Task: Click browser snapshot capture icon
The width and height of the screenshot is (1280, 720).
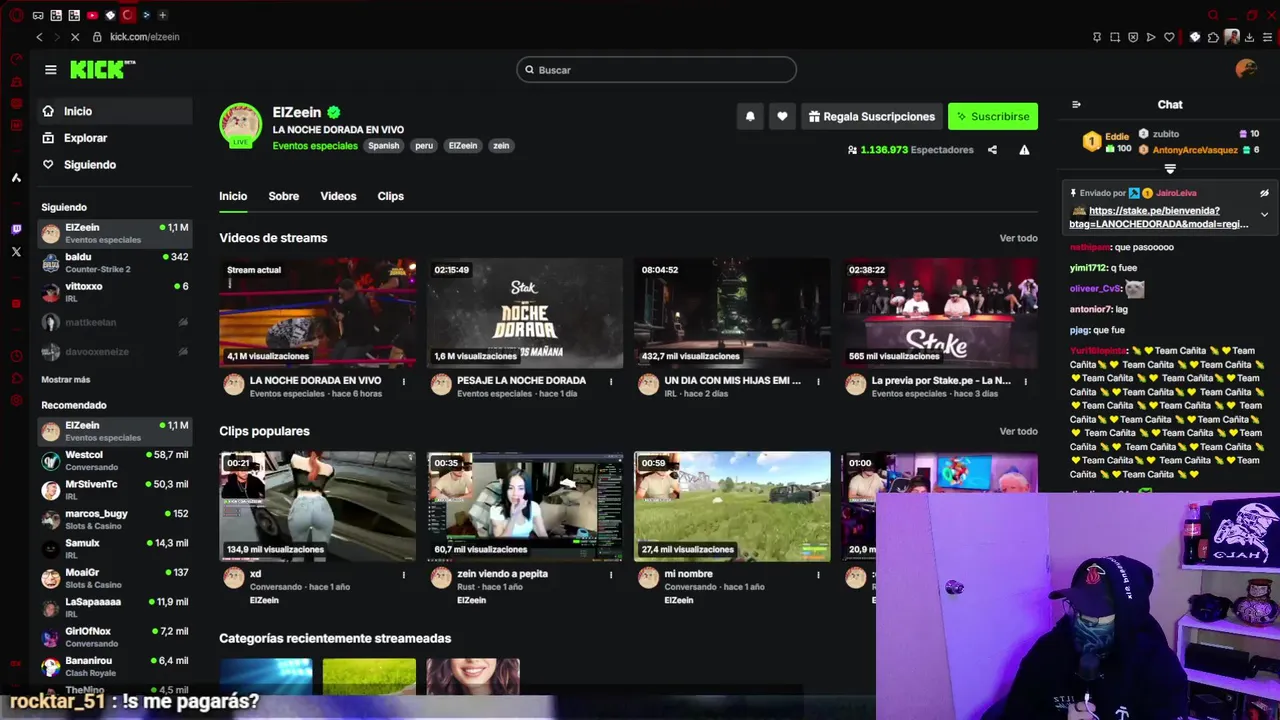Action: (1115, 37)
